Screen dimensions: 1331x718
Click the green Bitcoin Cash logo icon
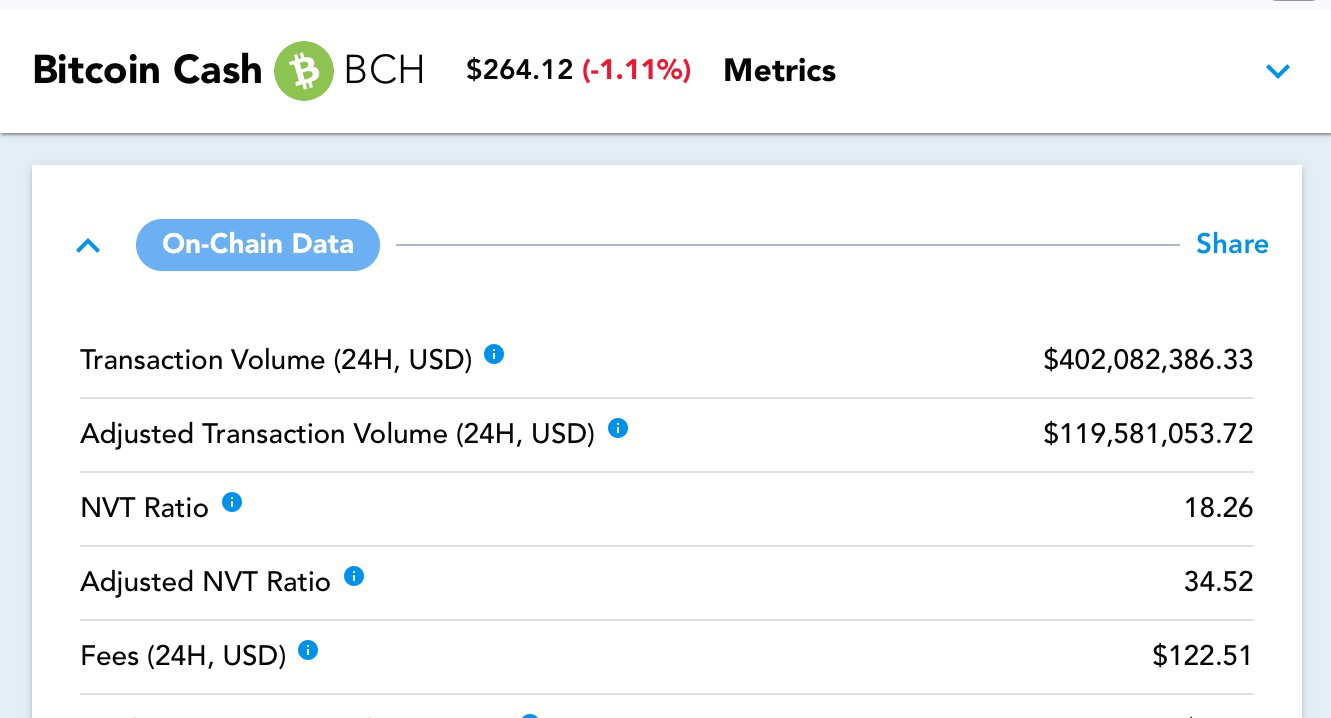[304, 71]
